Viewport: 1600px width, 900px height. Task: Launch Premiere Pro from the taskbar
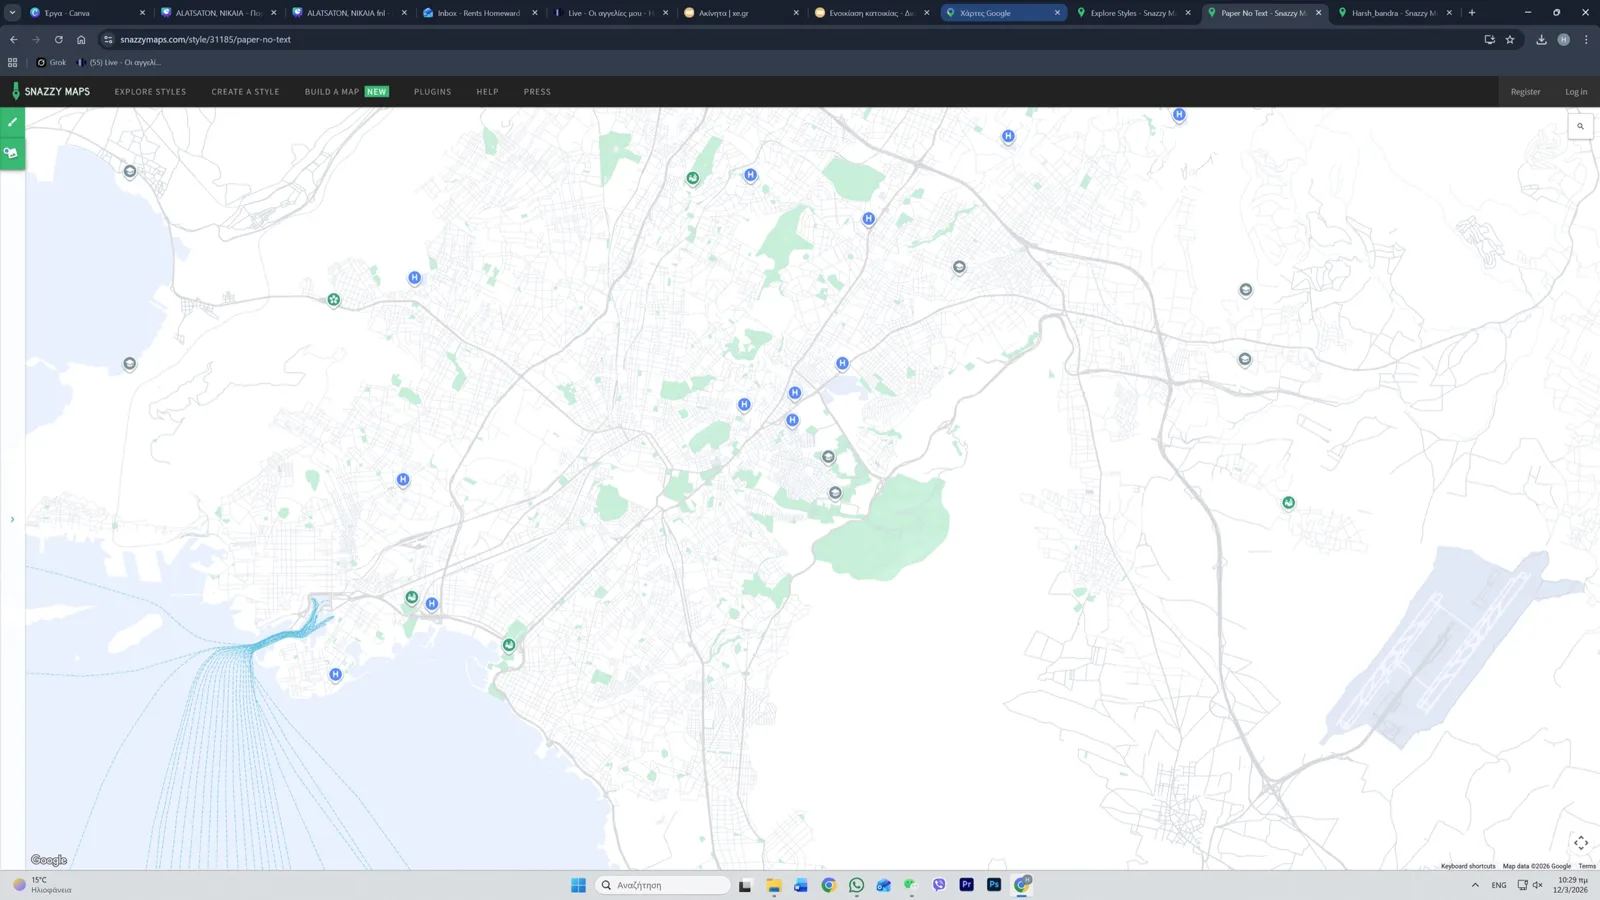(966, 885)
